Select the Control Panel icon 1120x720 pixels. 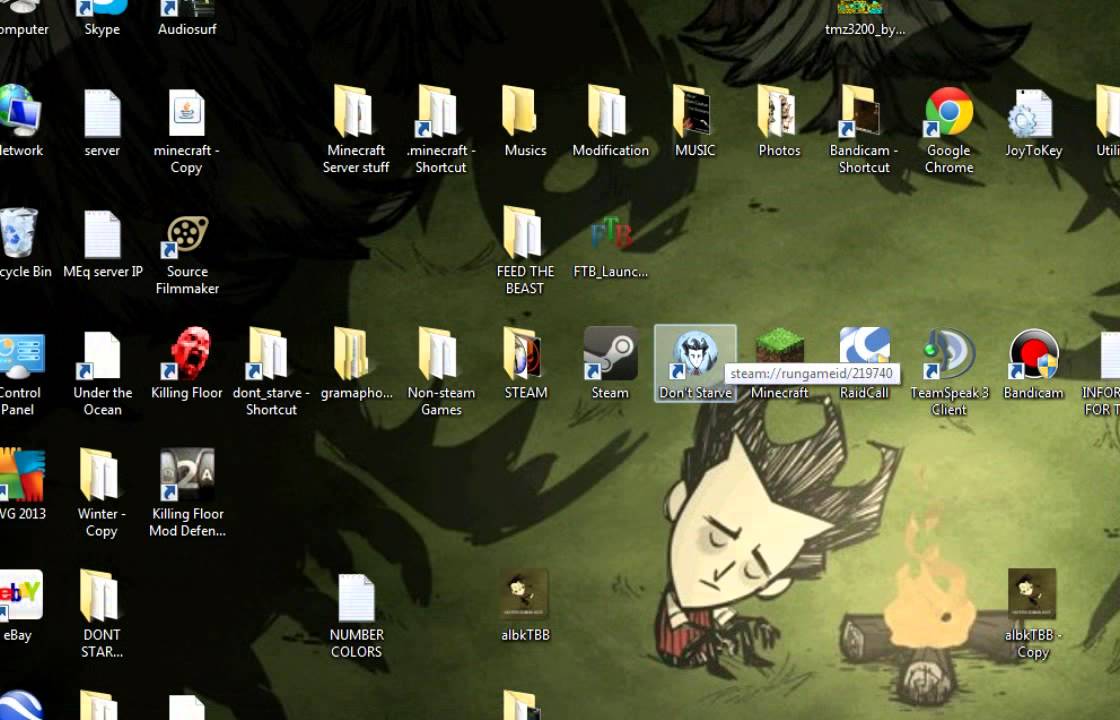click(20, 374)
